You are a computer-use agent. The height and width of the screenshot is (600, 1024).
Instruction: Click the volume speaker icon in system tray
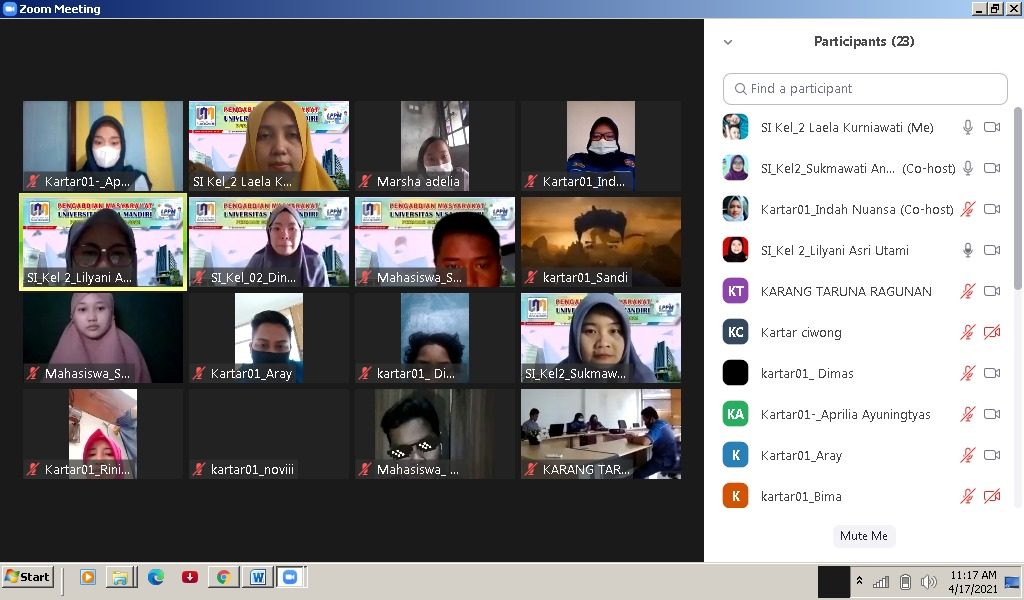click(x=929, y=582)
